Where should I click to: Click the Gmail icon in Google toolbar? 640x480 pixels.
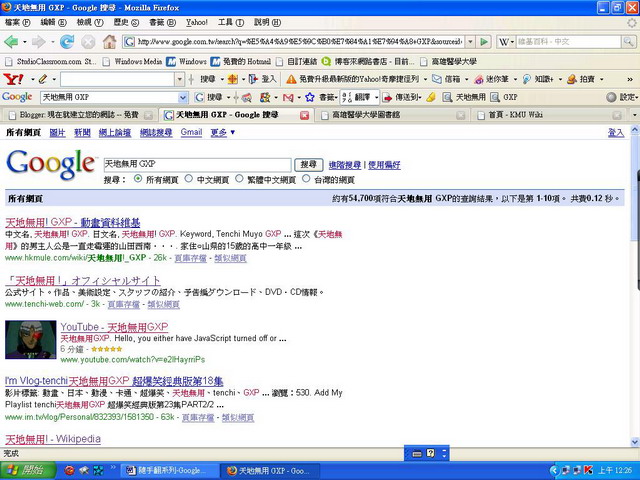(288, 97)
